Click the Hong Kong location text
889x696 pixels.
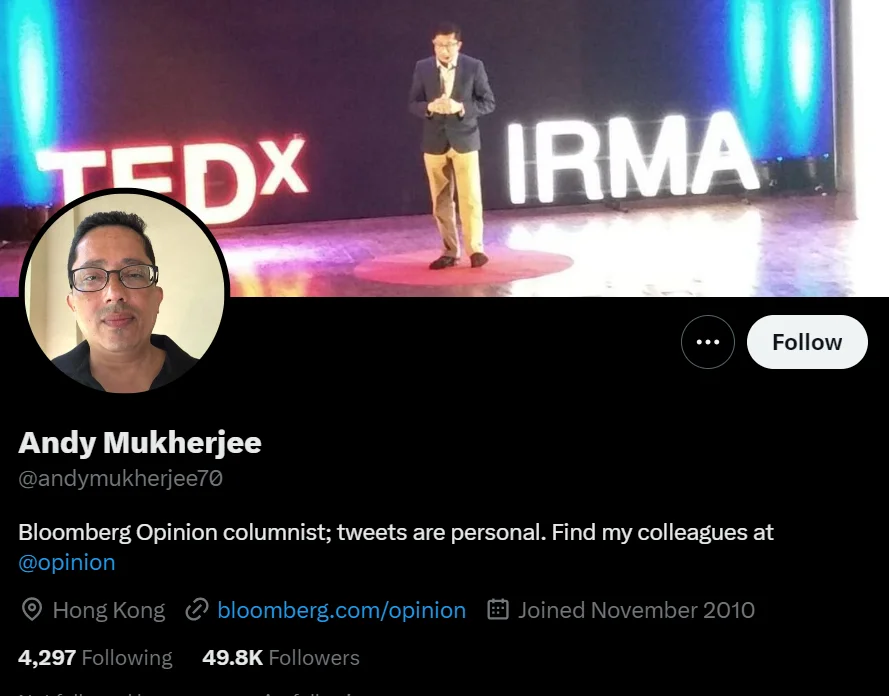[109, 610]
